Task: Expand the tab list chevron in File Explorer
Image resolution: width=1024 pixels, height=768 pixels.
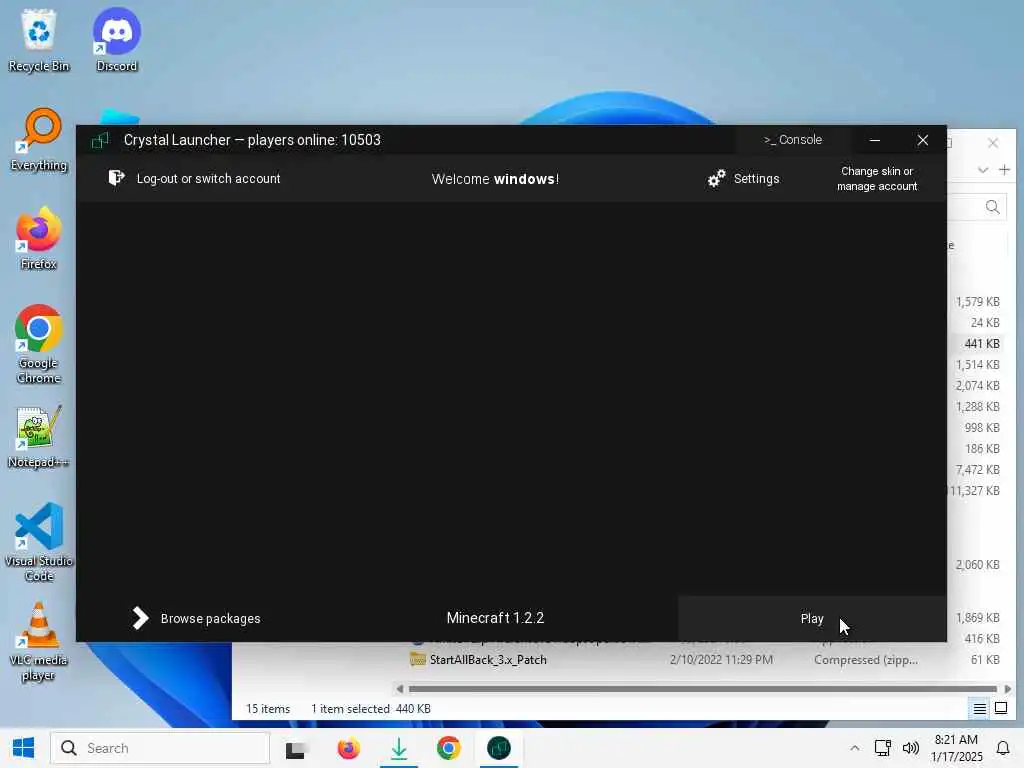Action: (x=982, y=170)
